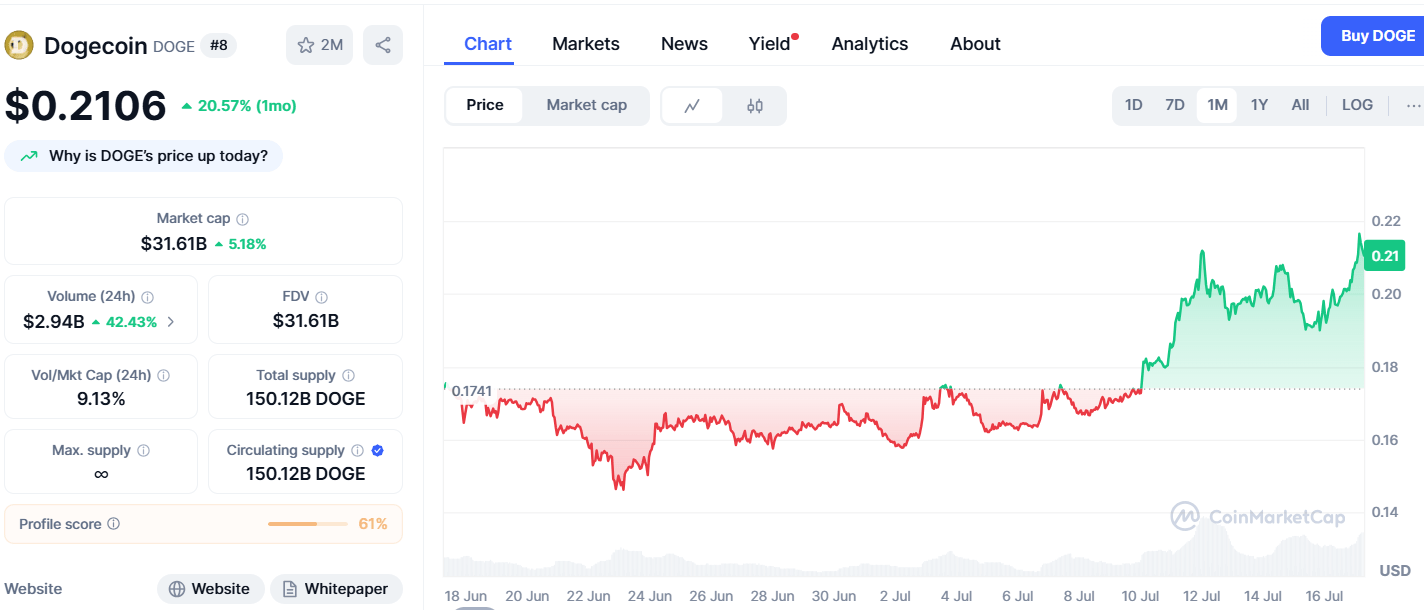Open the more chart options ellipsis
The image size is (1424, 610).
pos(1412,105)
